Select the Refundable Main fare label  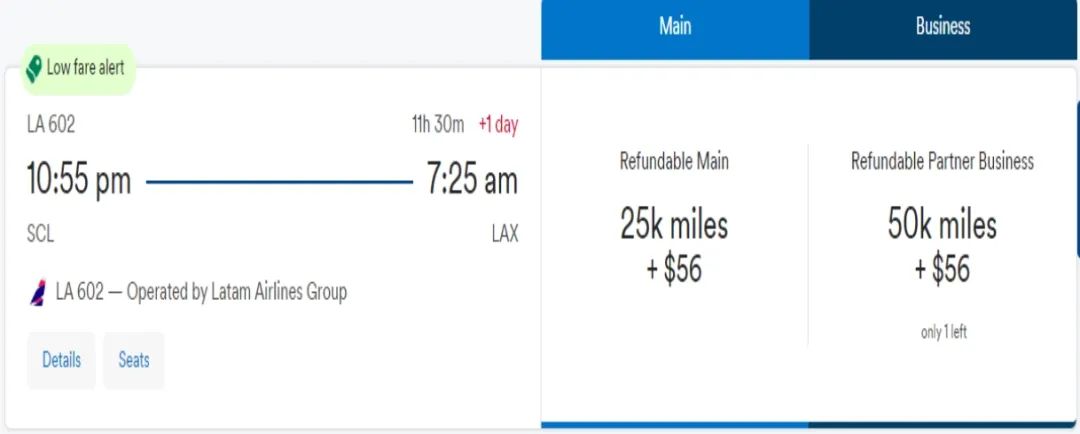[x=674, y=161]
